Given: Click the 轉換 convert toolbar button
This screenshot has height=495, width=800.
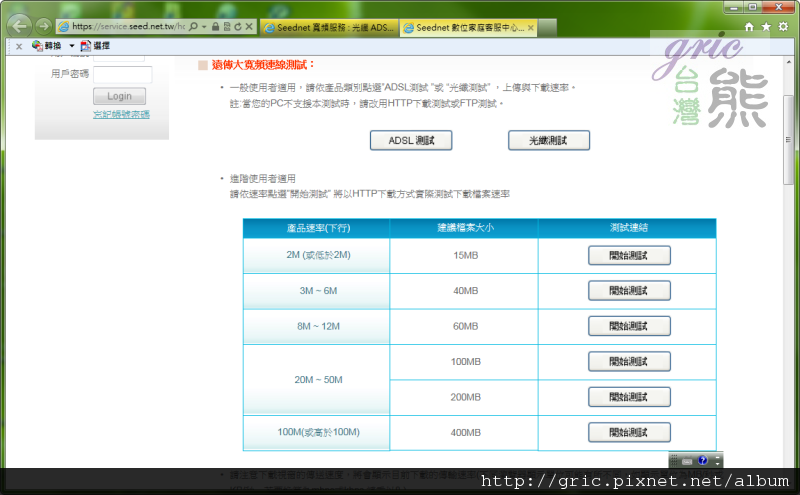Looking at the screenshot, I should (46, 46).
